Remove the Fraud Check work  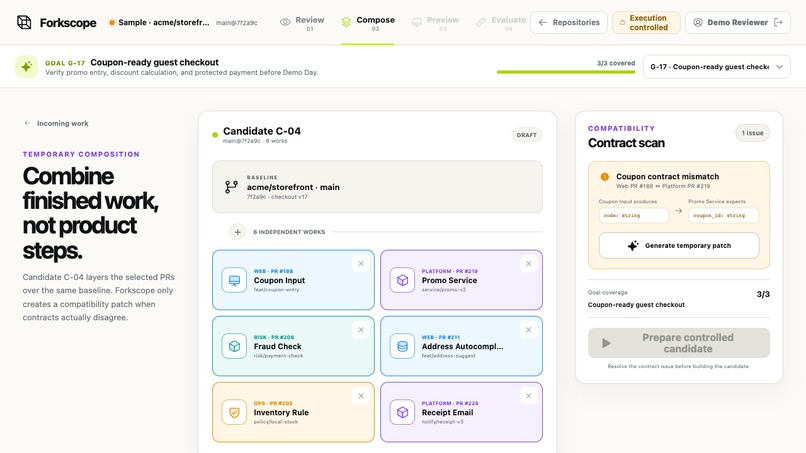coord(361,330)
